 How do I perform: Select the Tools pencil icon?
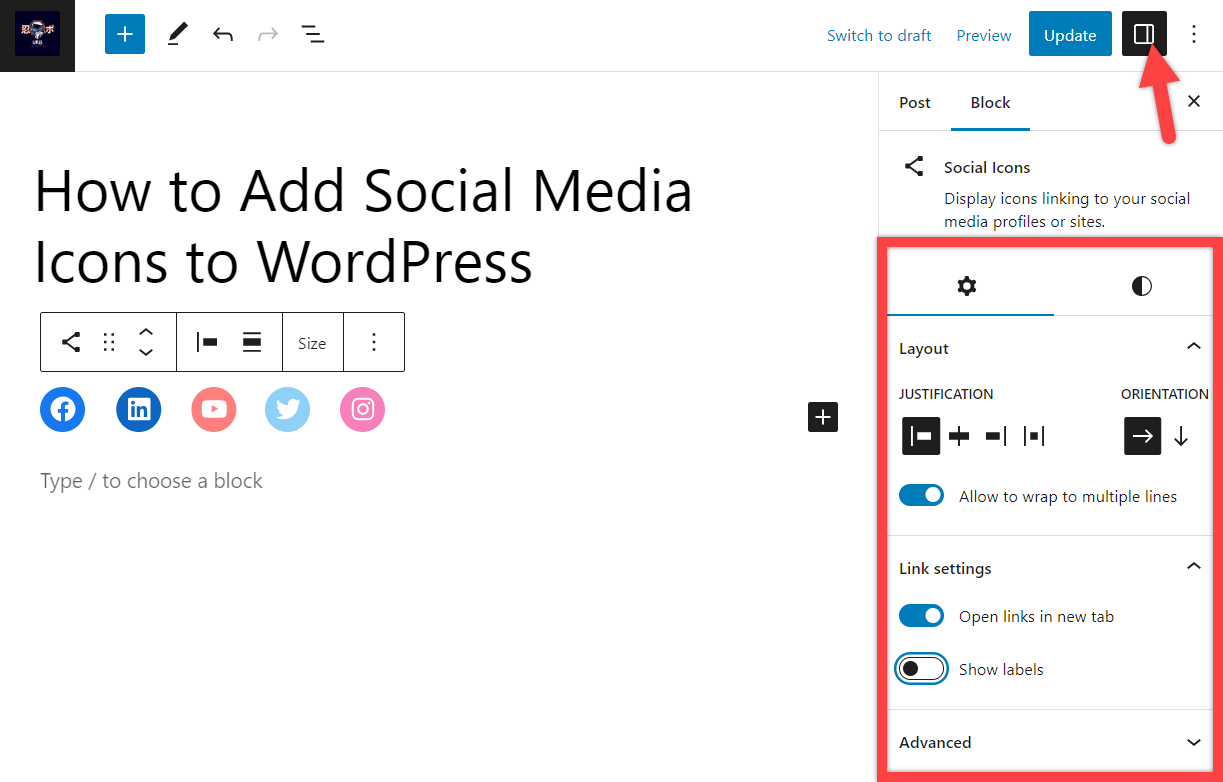coord(177,35)
